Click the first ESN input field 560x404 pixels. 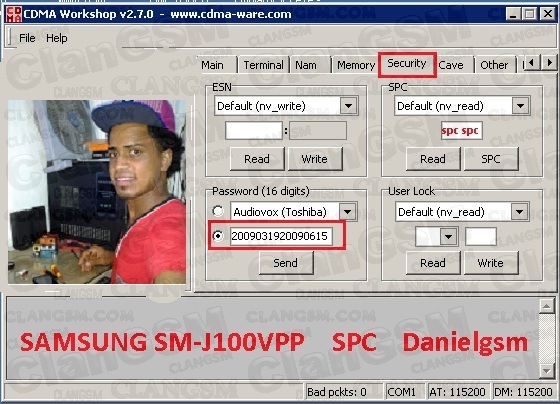(x=254, y=131)
